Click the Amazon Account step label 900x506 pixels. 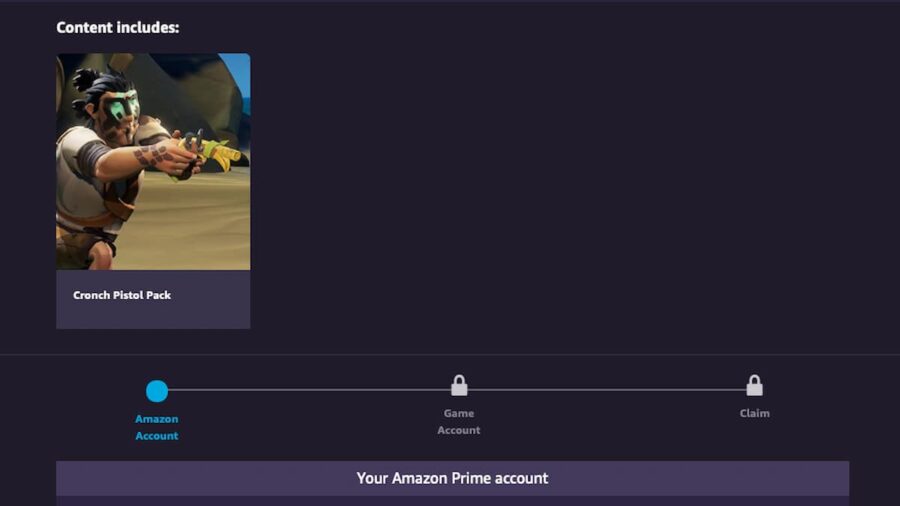click(157, 427)
